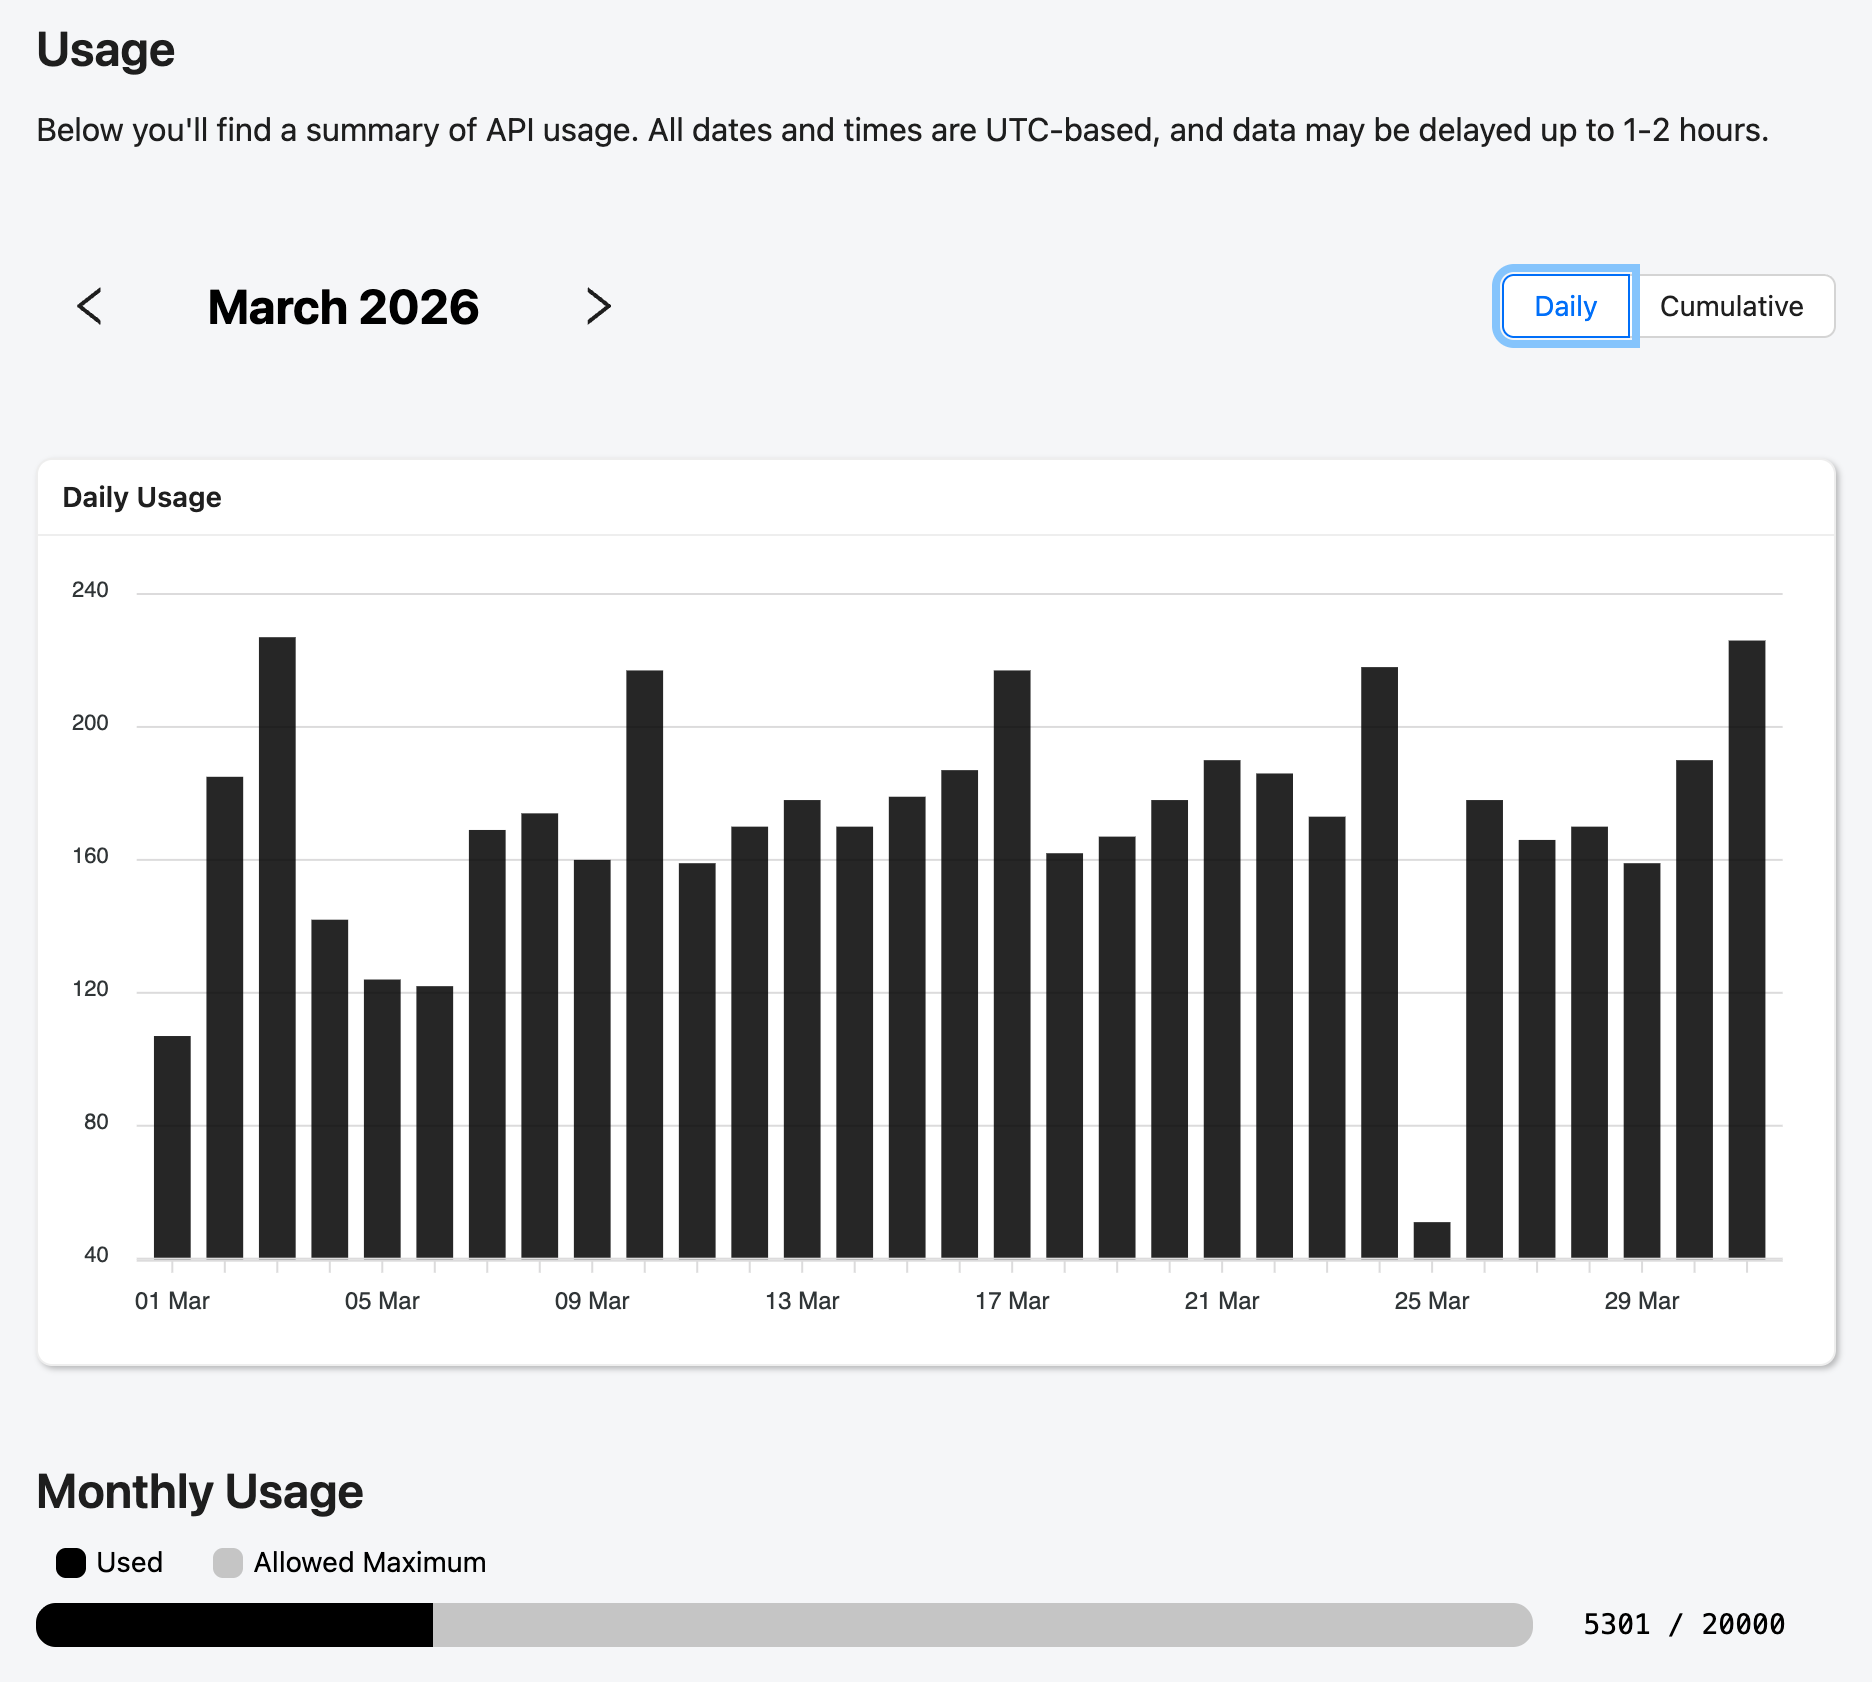Click the March 2026 month heading
This screenshot has height=1682, width=1872.
tap(343, 307)
